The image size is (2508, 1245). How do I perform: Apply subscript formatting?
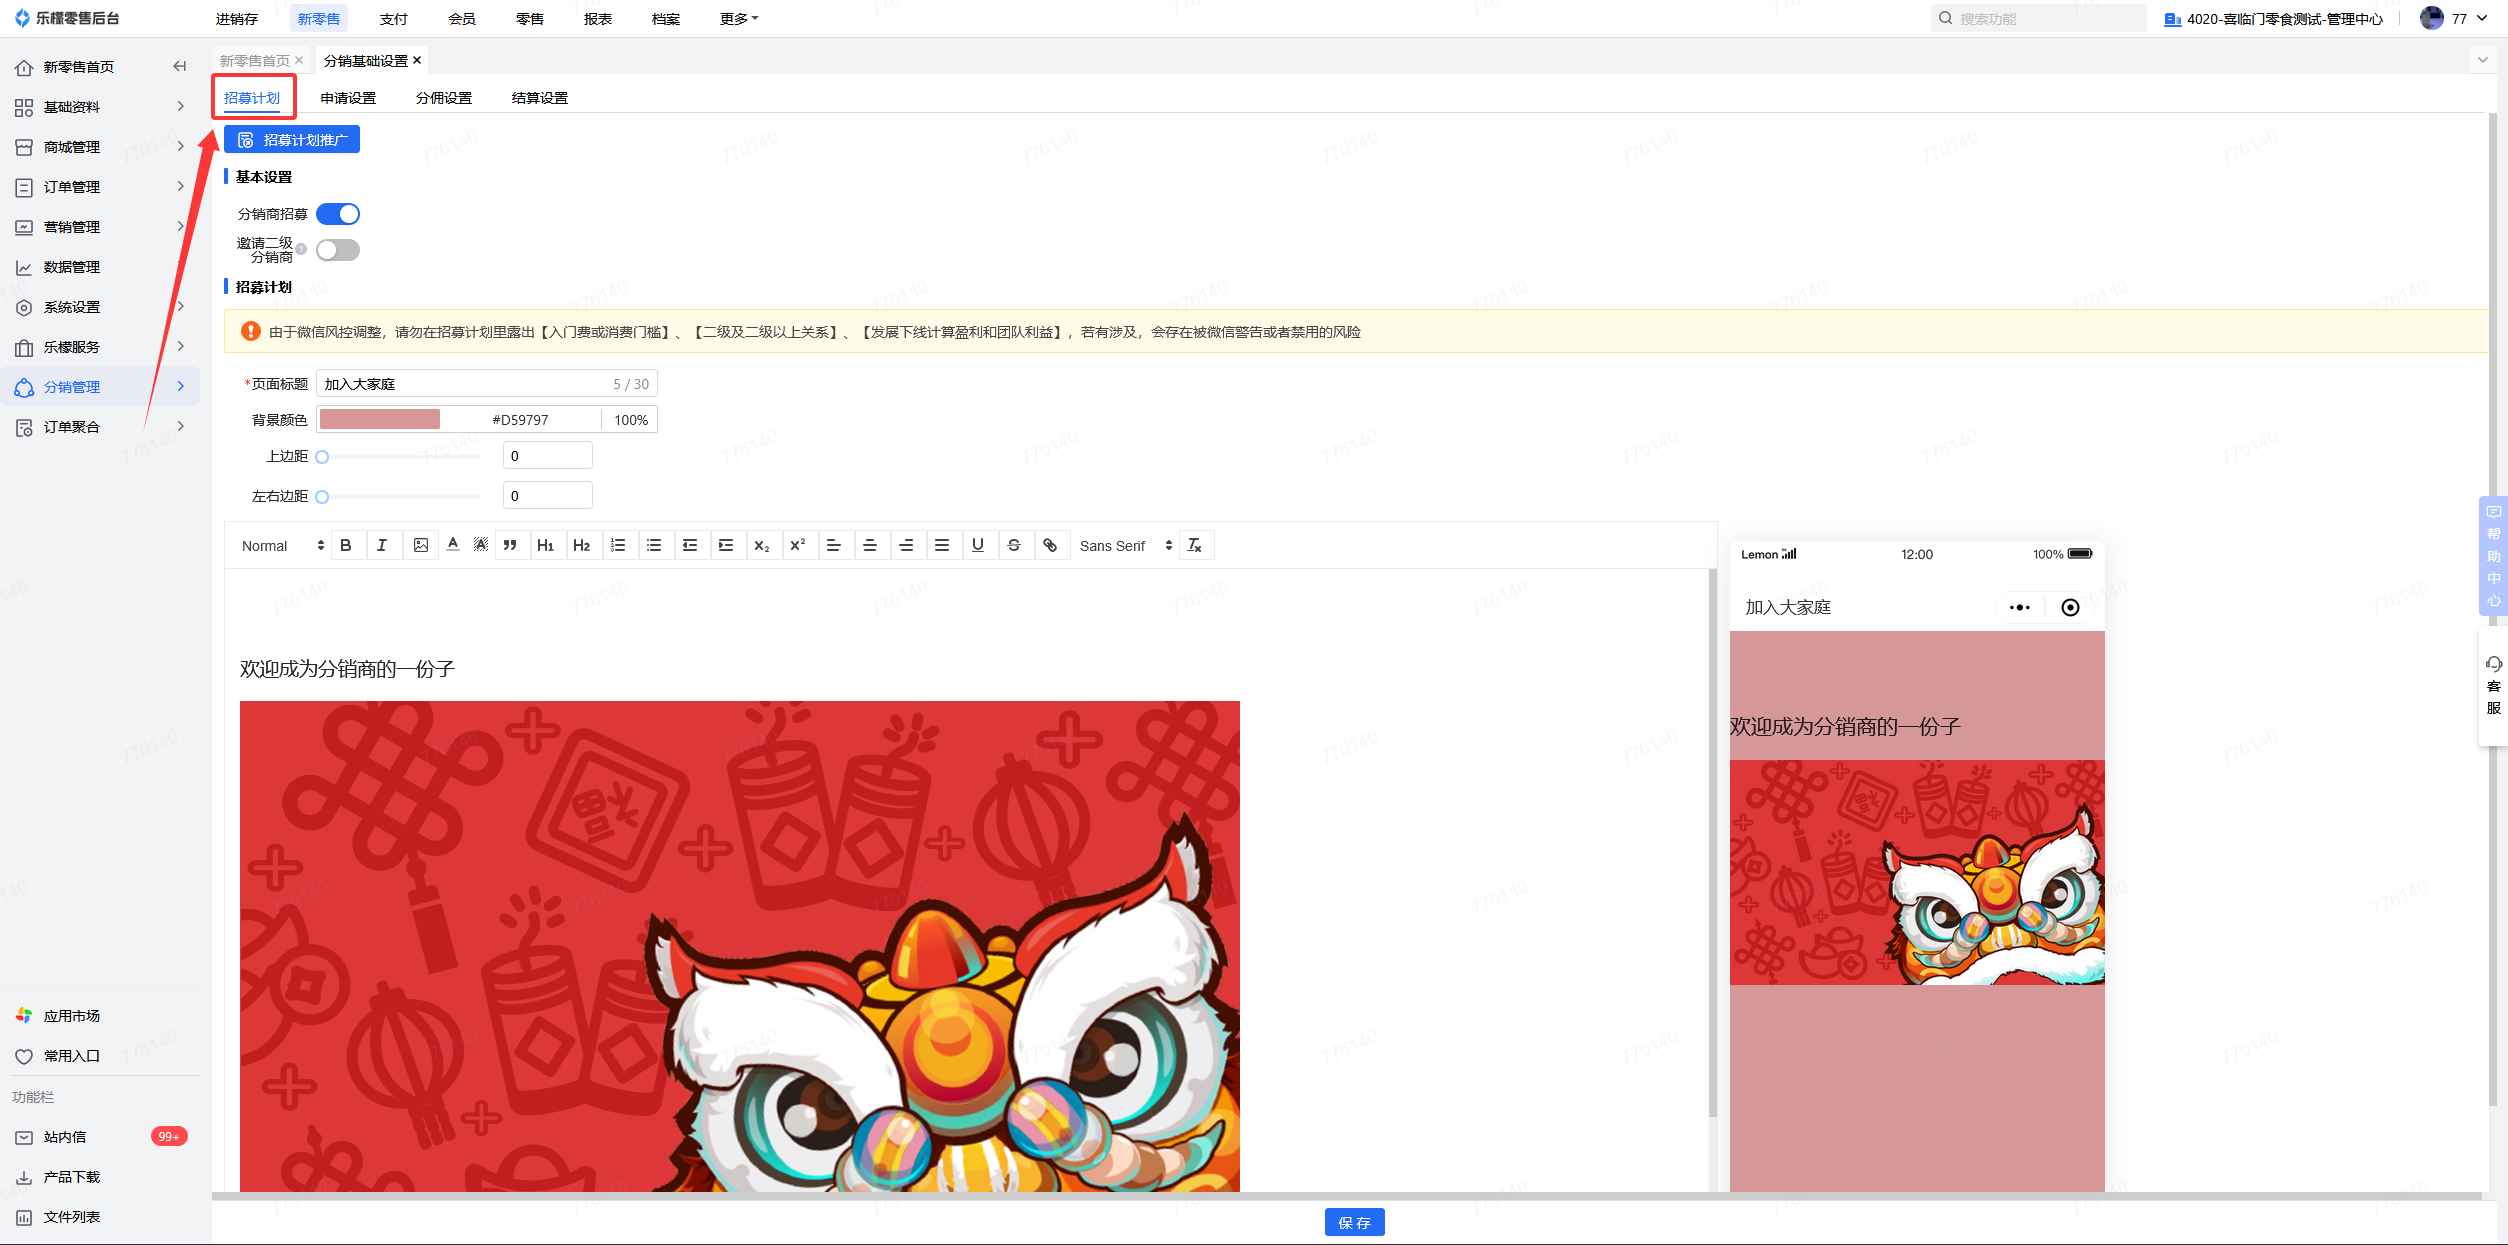click(762, 545)
